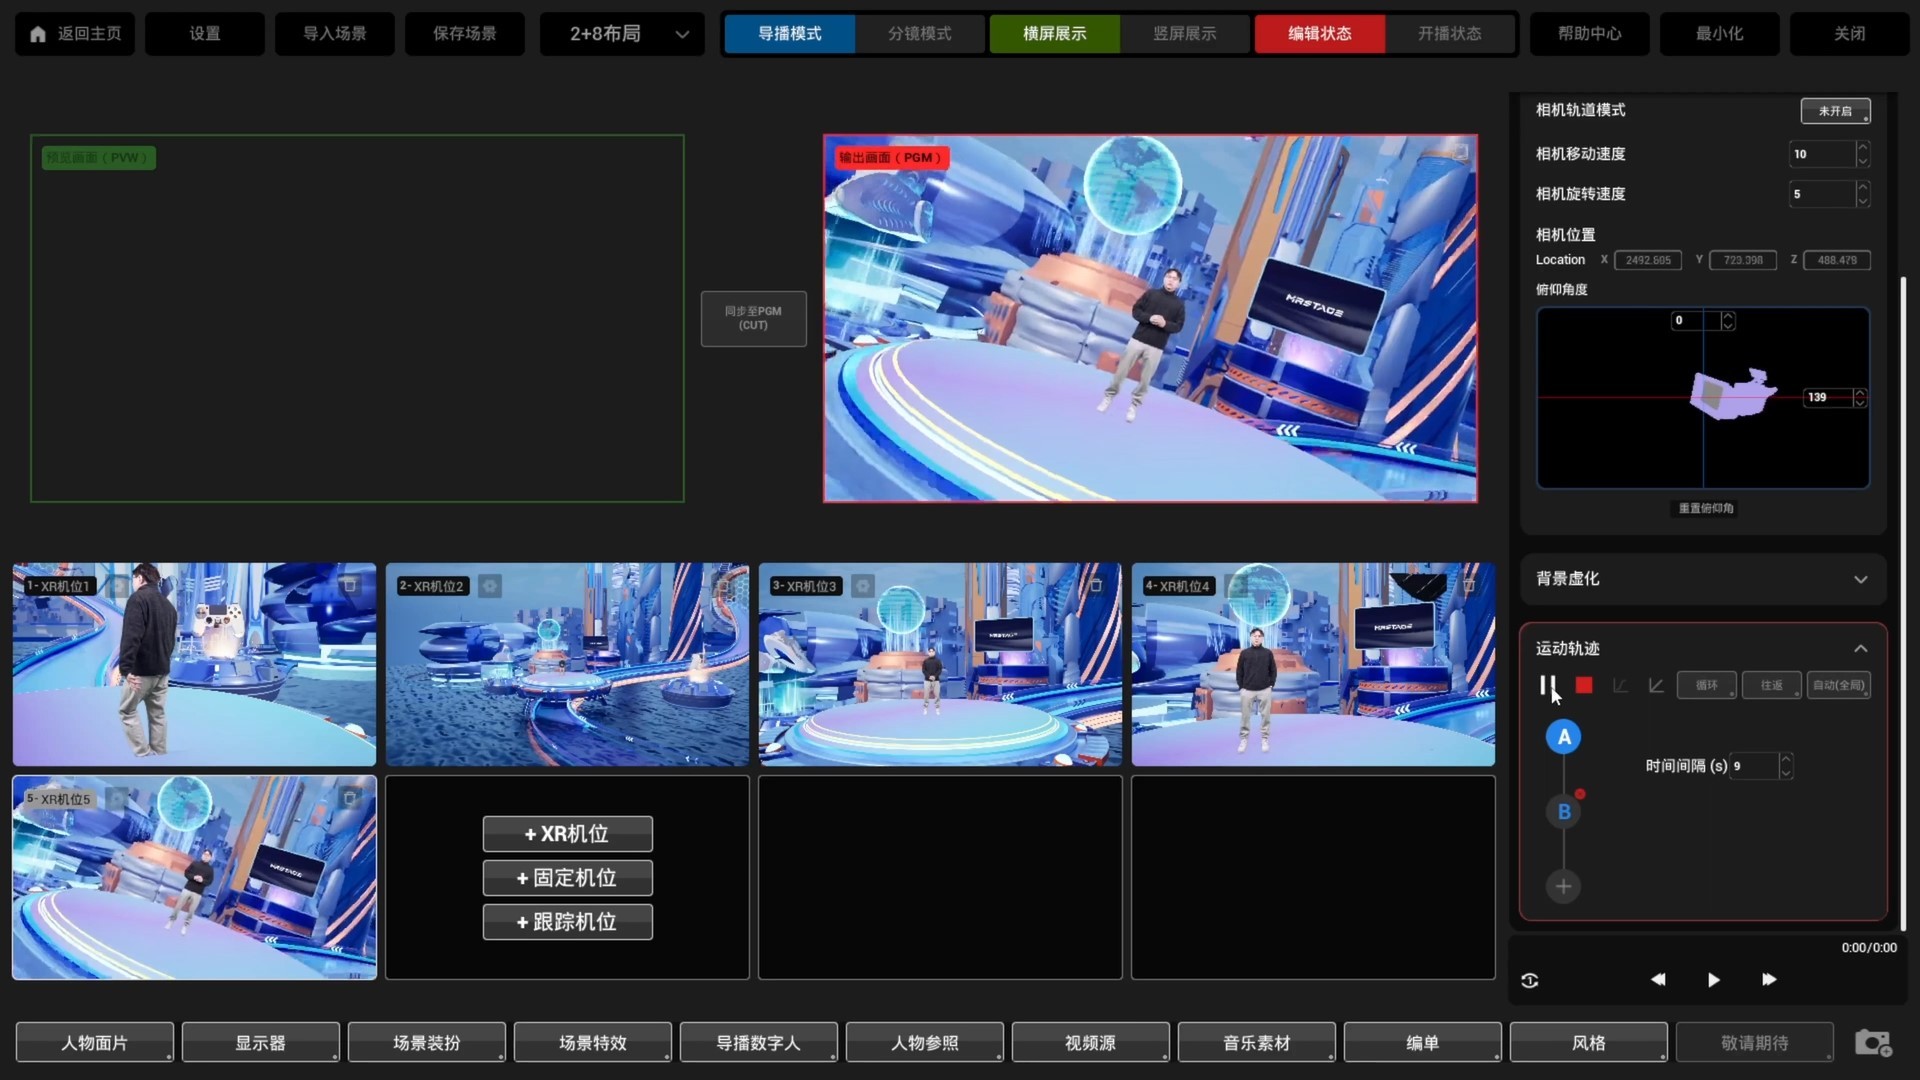Image resolution: width=1920 pixels, height=1080 pixels.
Task: Click the single-loop repeat icon
Action: click(1530, 980)
